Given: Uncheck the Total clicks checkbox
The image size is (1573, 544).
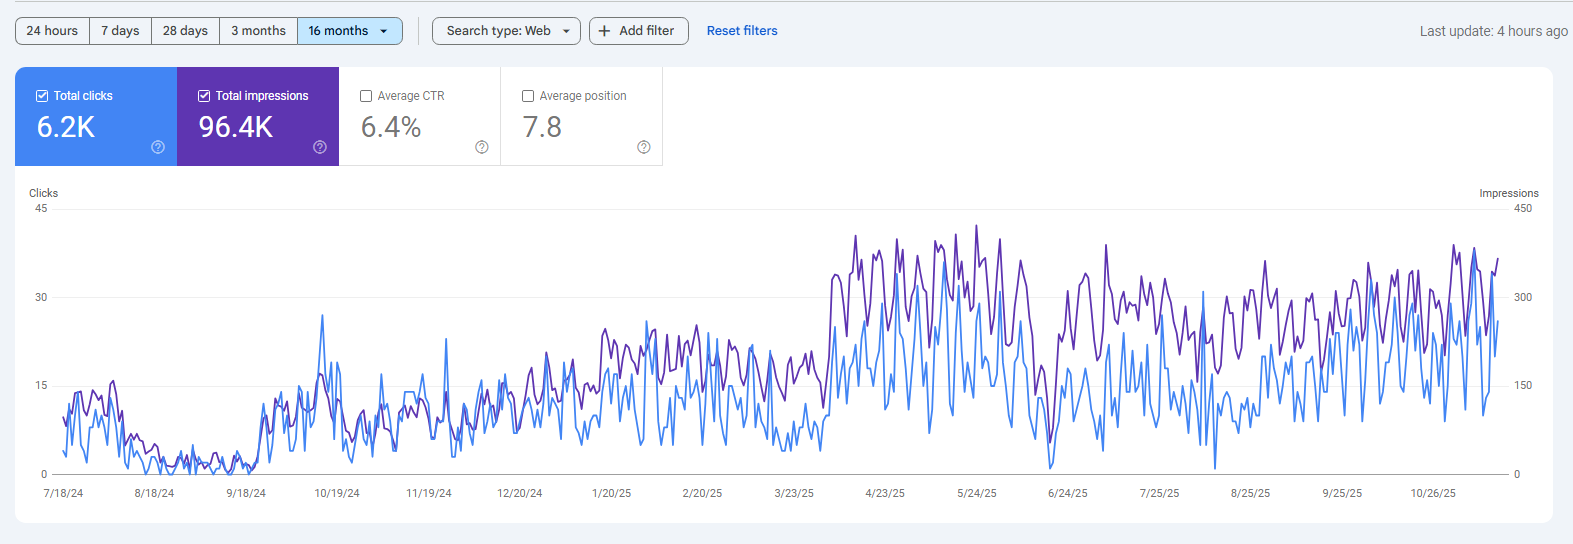Looking at the screenshot, I should pyautogui.click(x=42, y=96).
